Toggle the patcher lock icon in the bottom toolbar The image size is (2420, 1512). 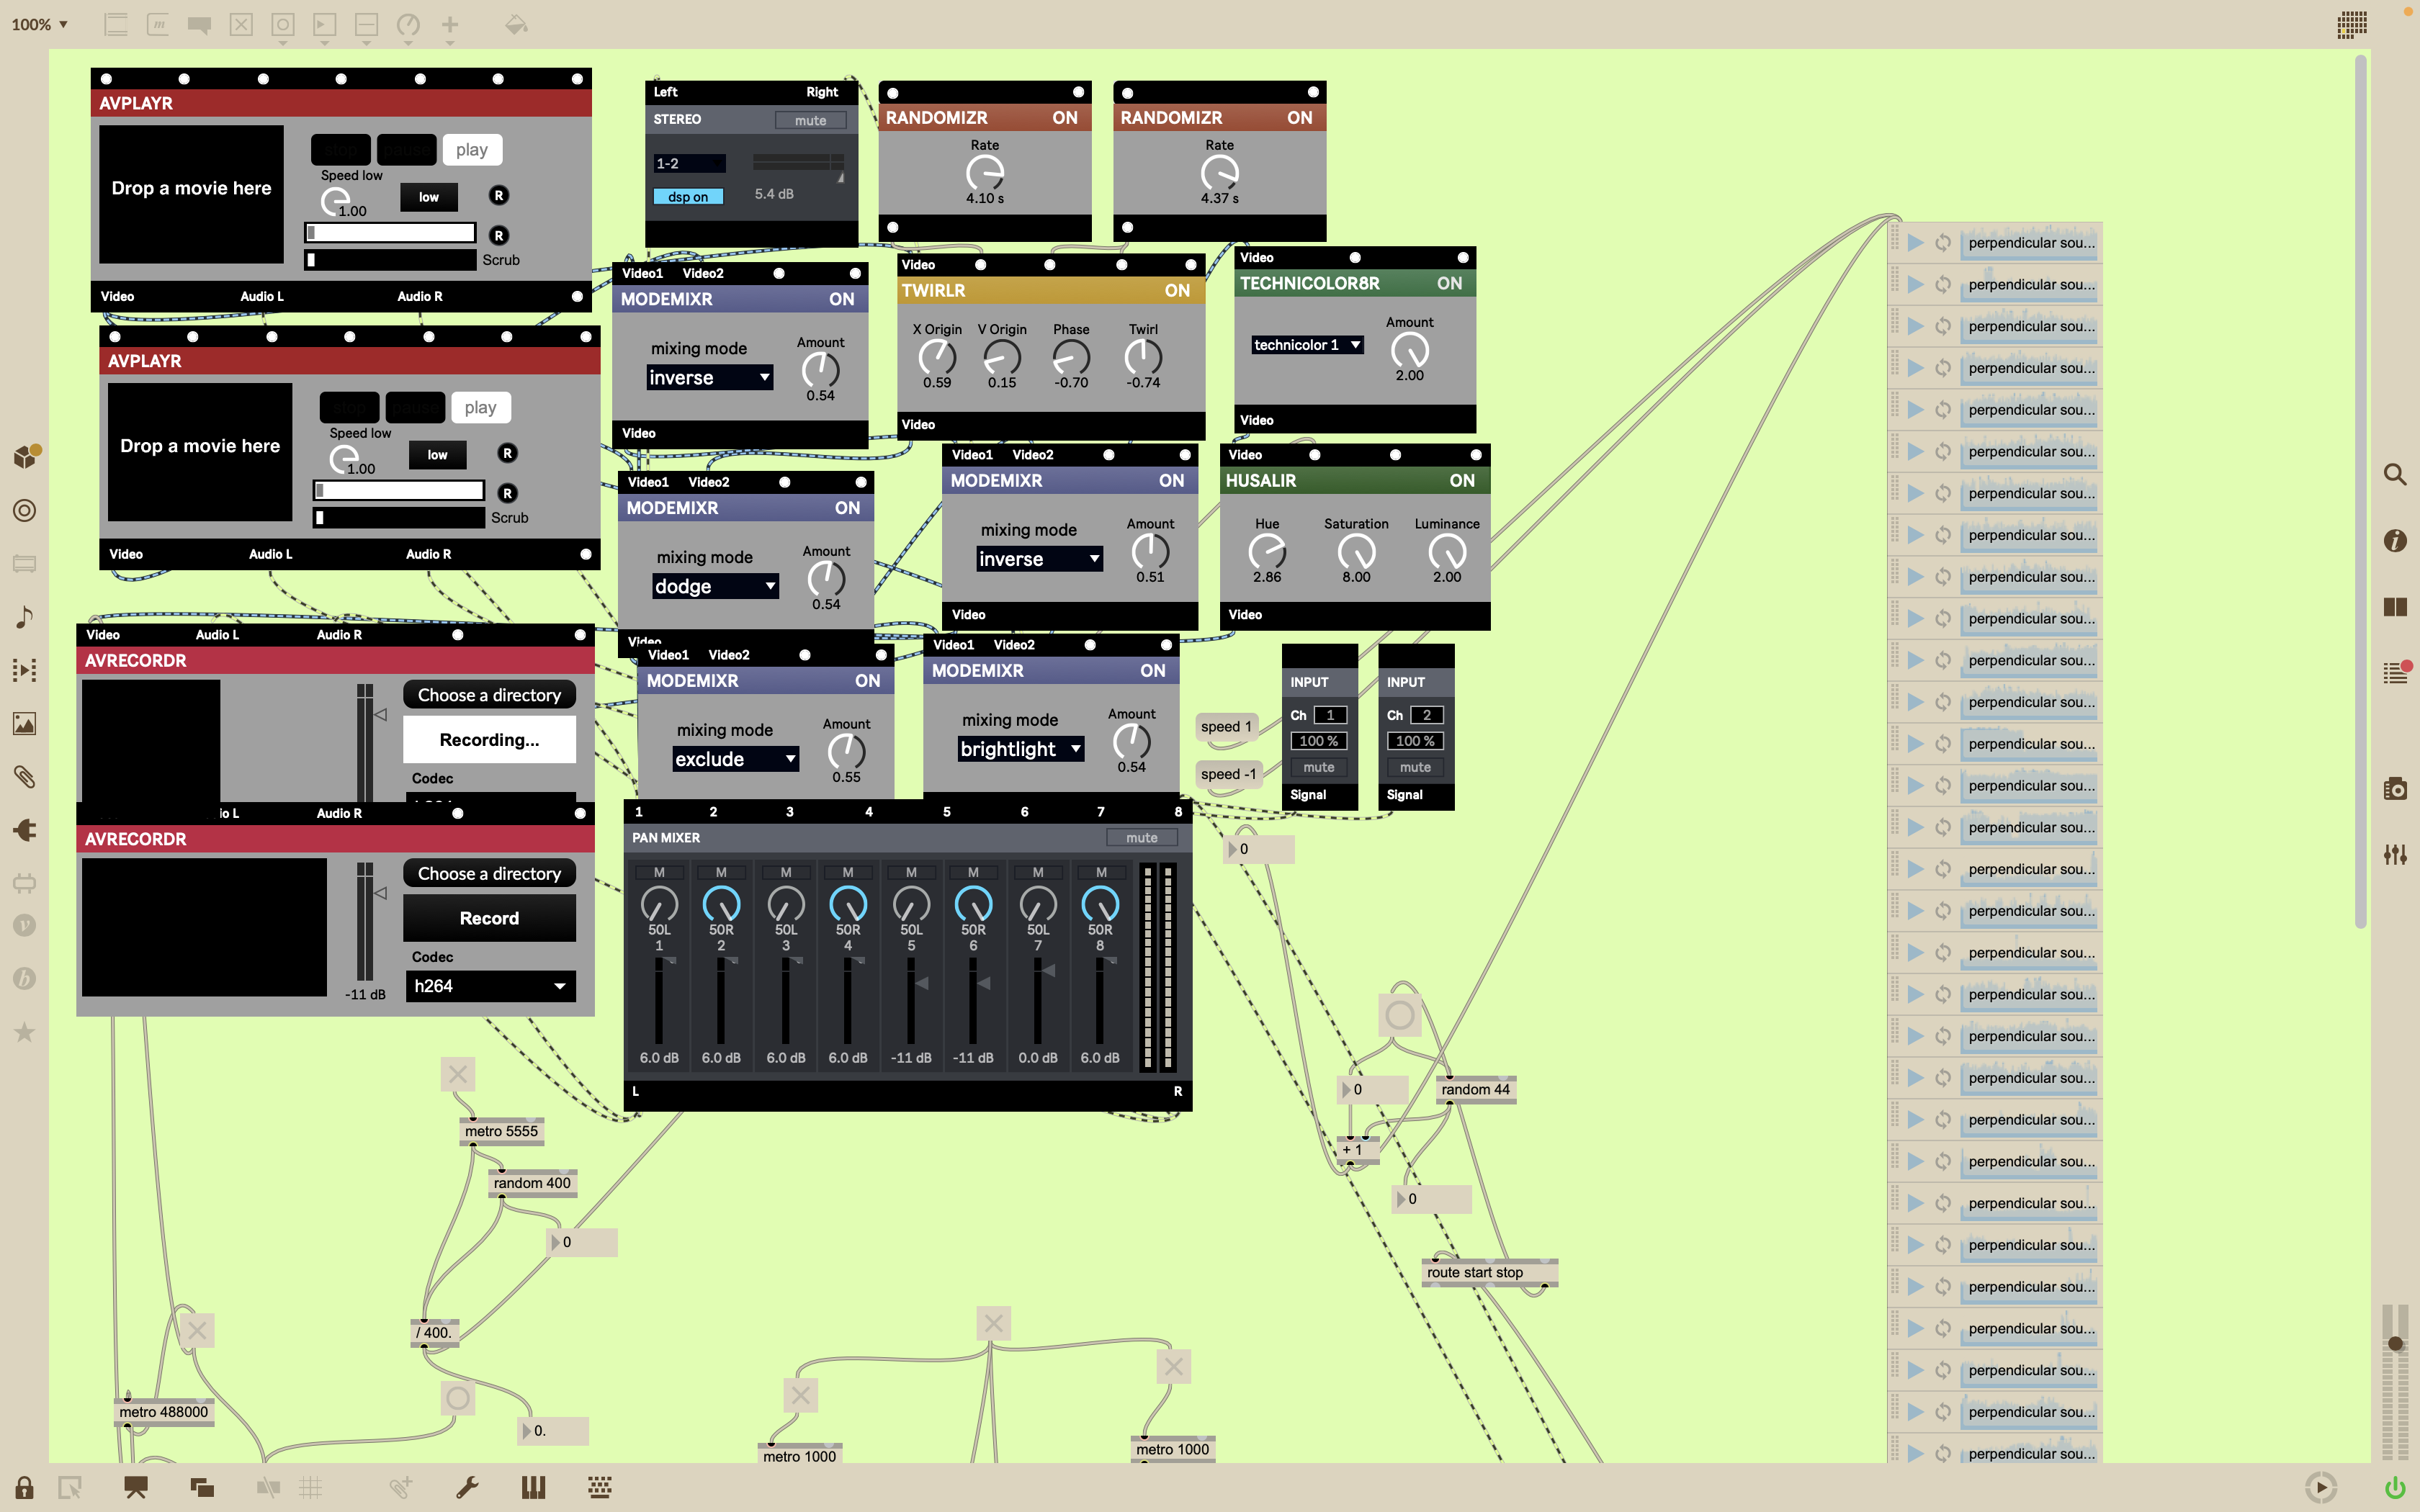(x=25, y=1487)
